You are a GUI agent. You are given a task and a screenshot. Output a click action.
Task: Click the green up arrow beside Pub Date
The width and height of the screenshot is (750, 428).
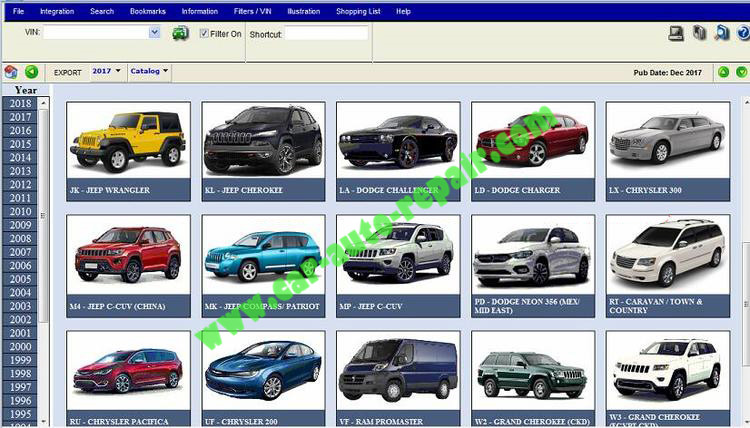pyautogui.click(x=723, y=72)
